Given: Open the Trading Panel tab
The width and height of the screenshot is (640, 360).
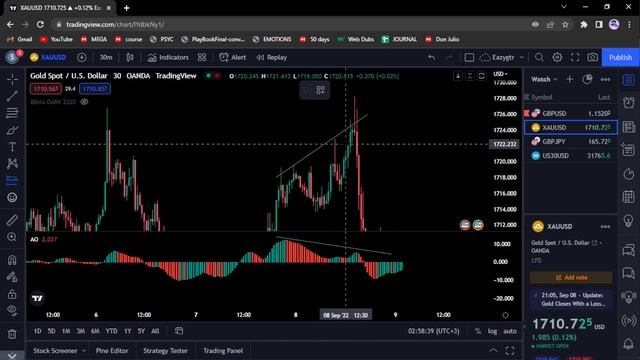Looking at the screenshot, I should 223,351.
